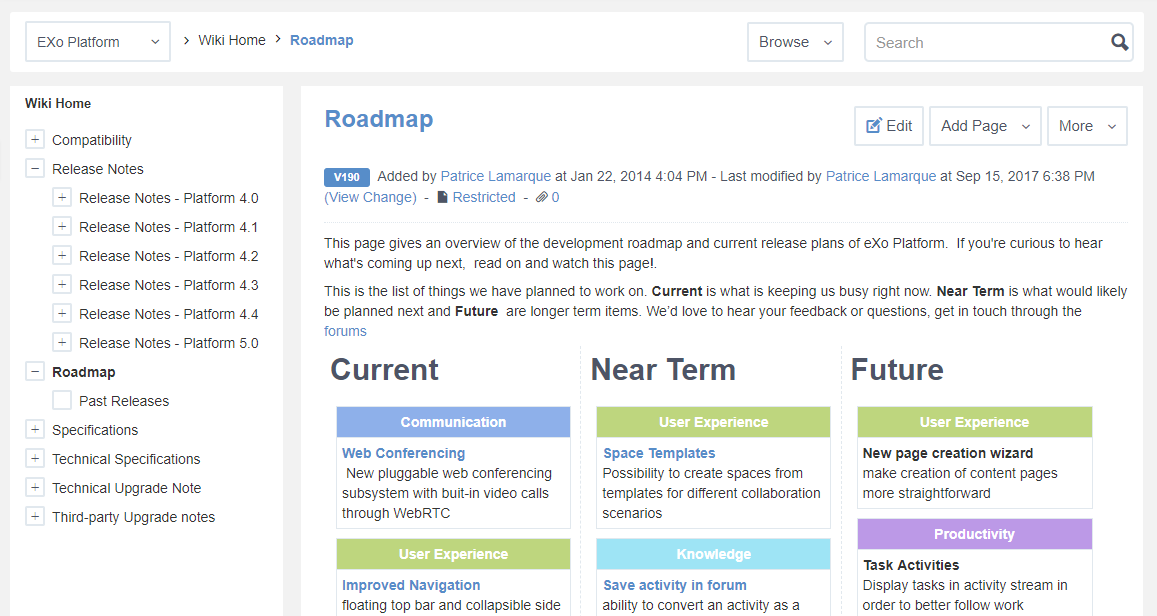The height and width of the screenshot is (616, 1157).
Task: Click the search magnifier icon
Action: click(x=1119, y=42)
